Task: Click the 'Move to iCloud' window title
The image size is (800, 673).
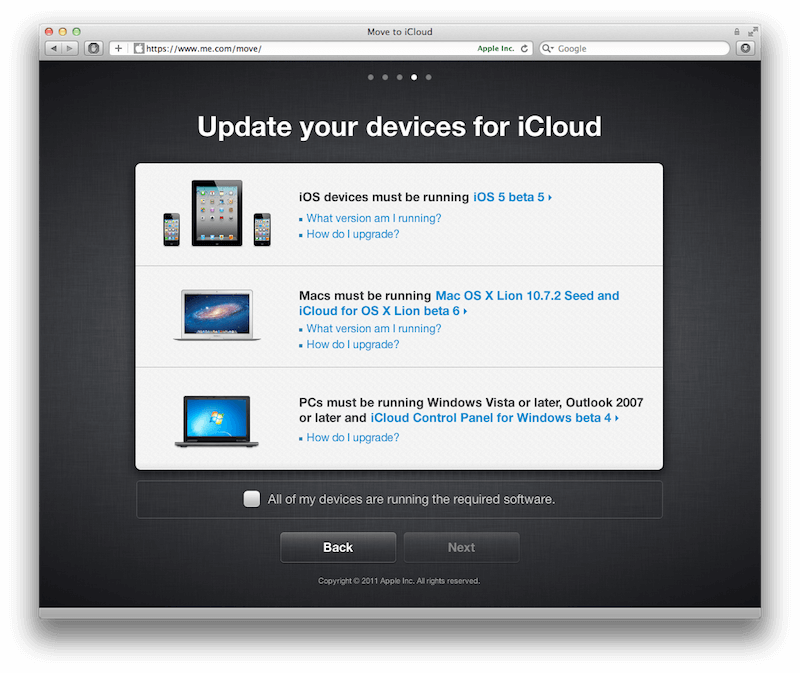Action: (x=399, y=32)
